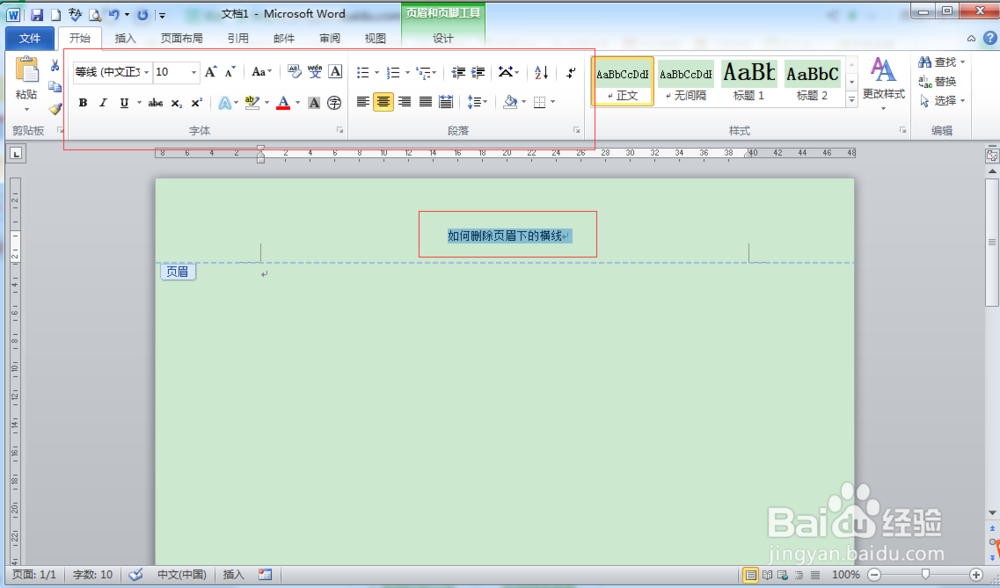
Task: Sort the selected text
Action: [x=541, y=72]
